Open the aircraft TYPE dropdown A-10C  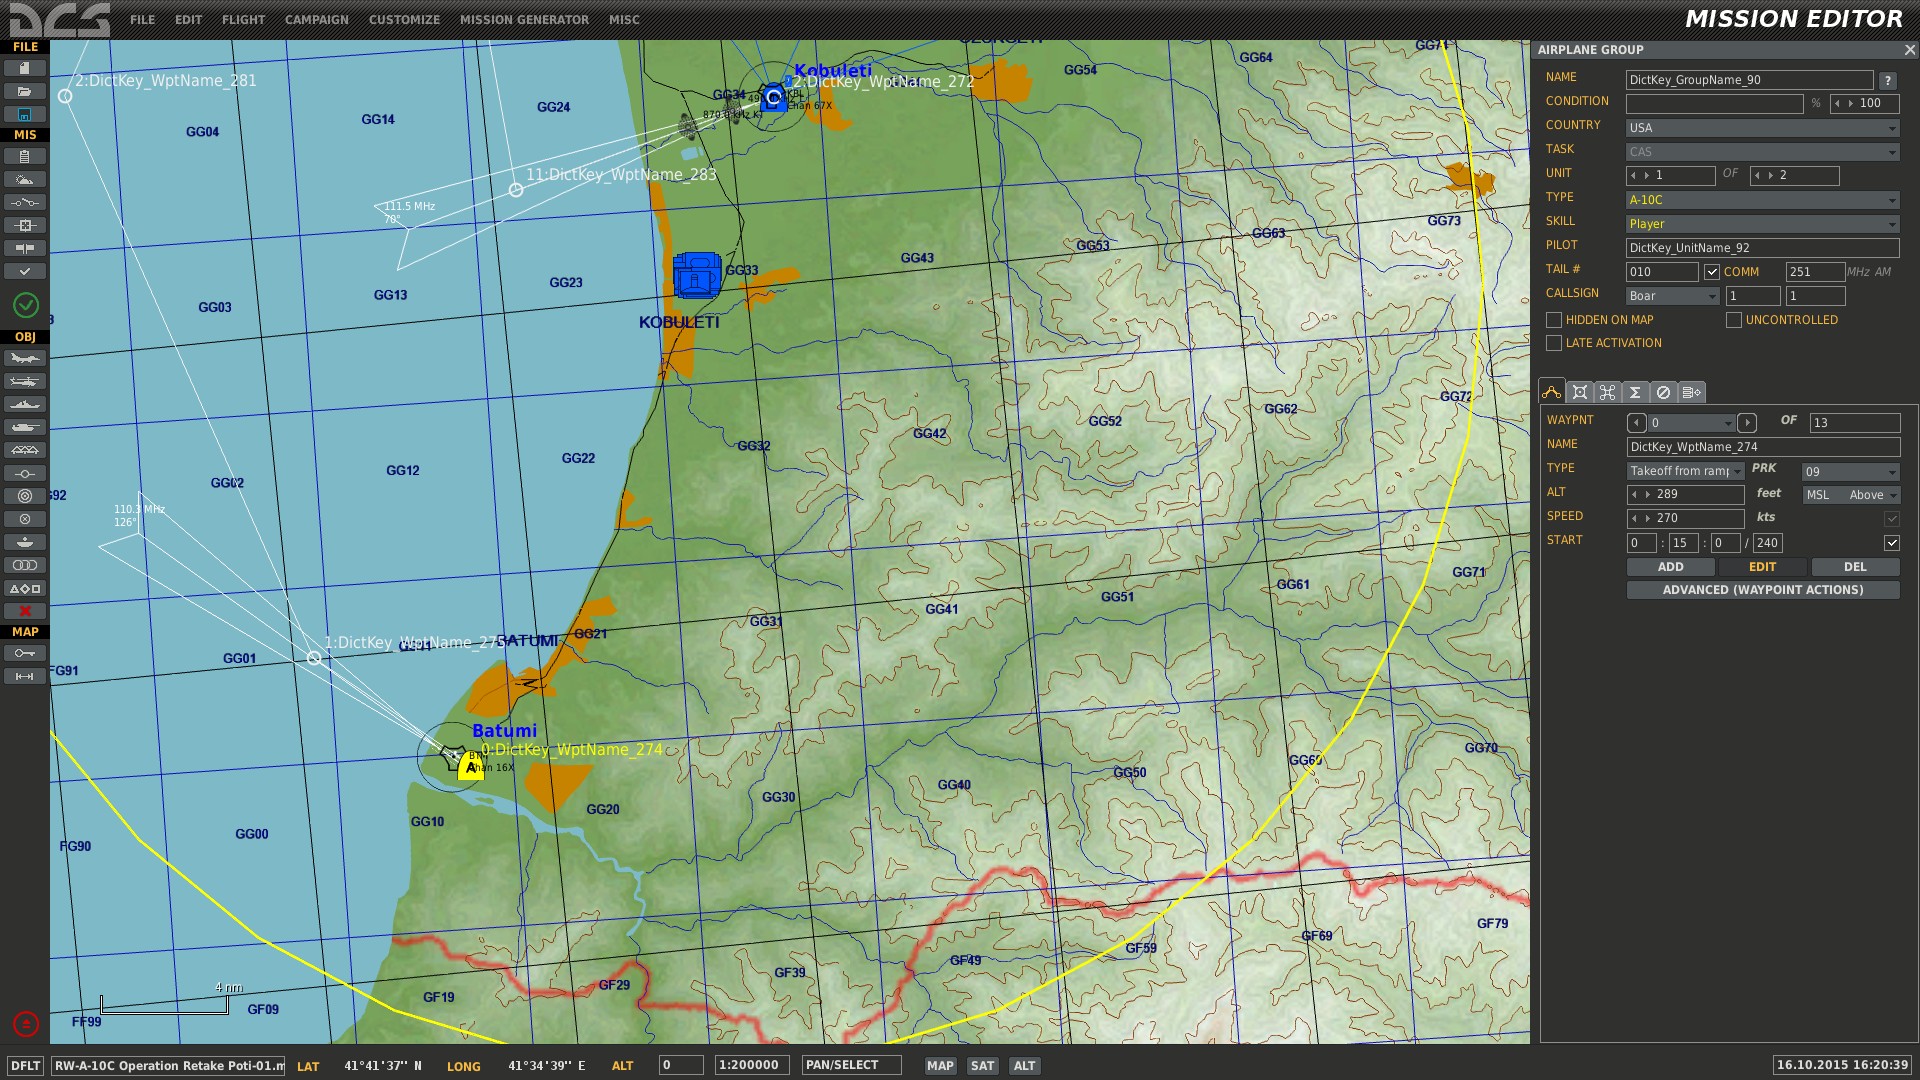(x=1762, y=200)
